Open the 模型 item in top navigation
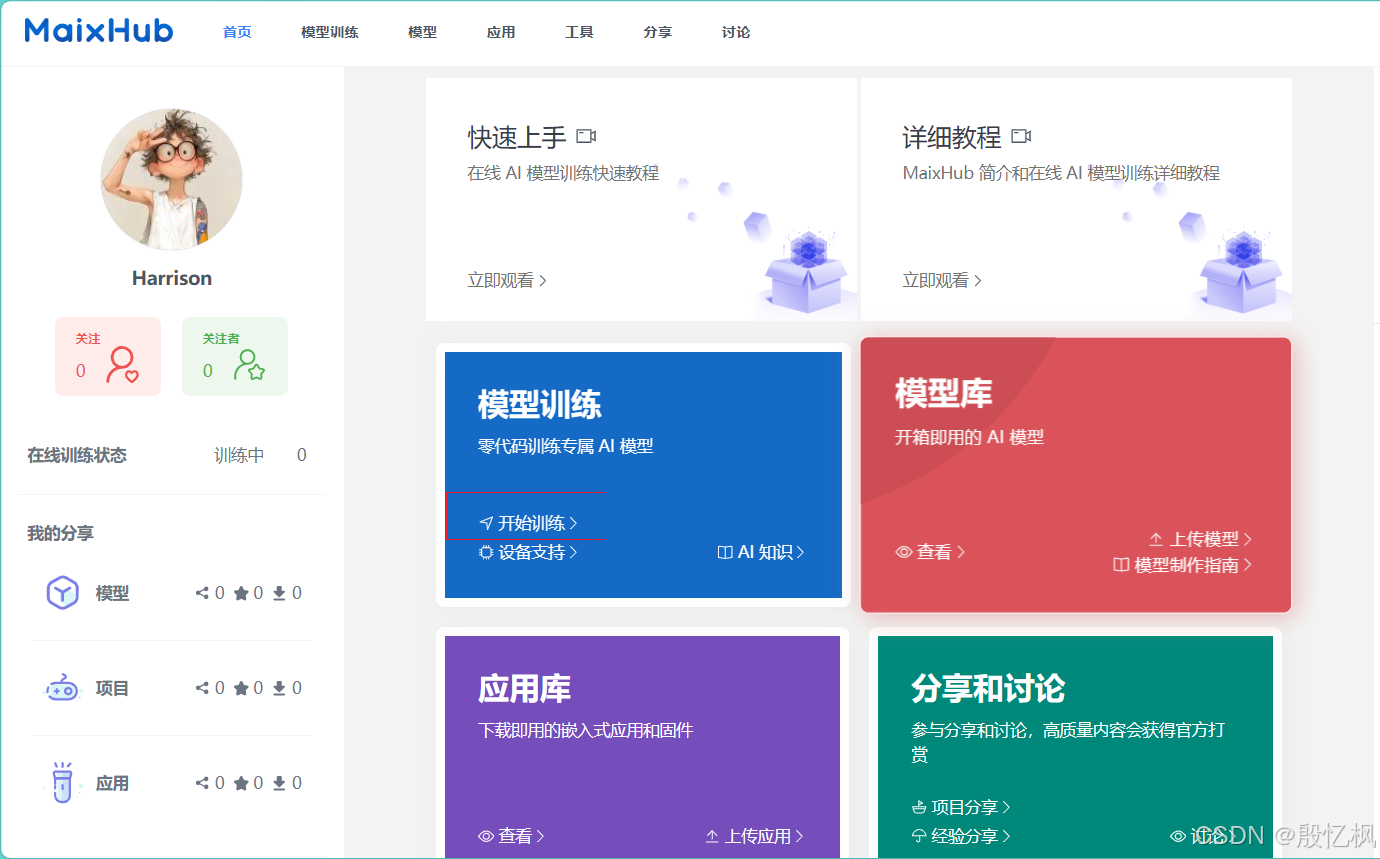 coord(422,32)
